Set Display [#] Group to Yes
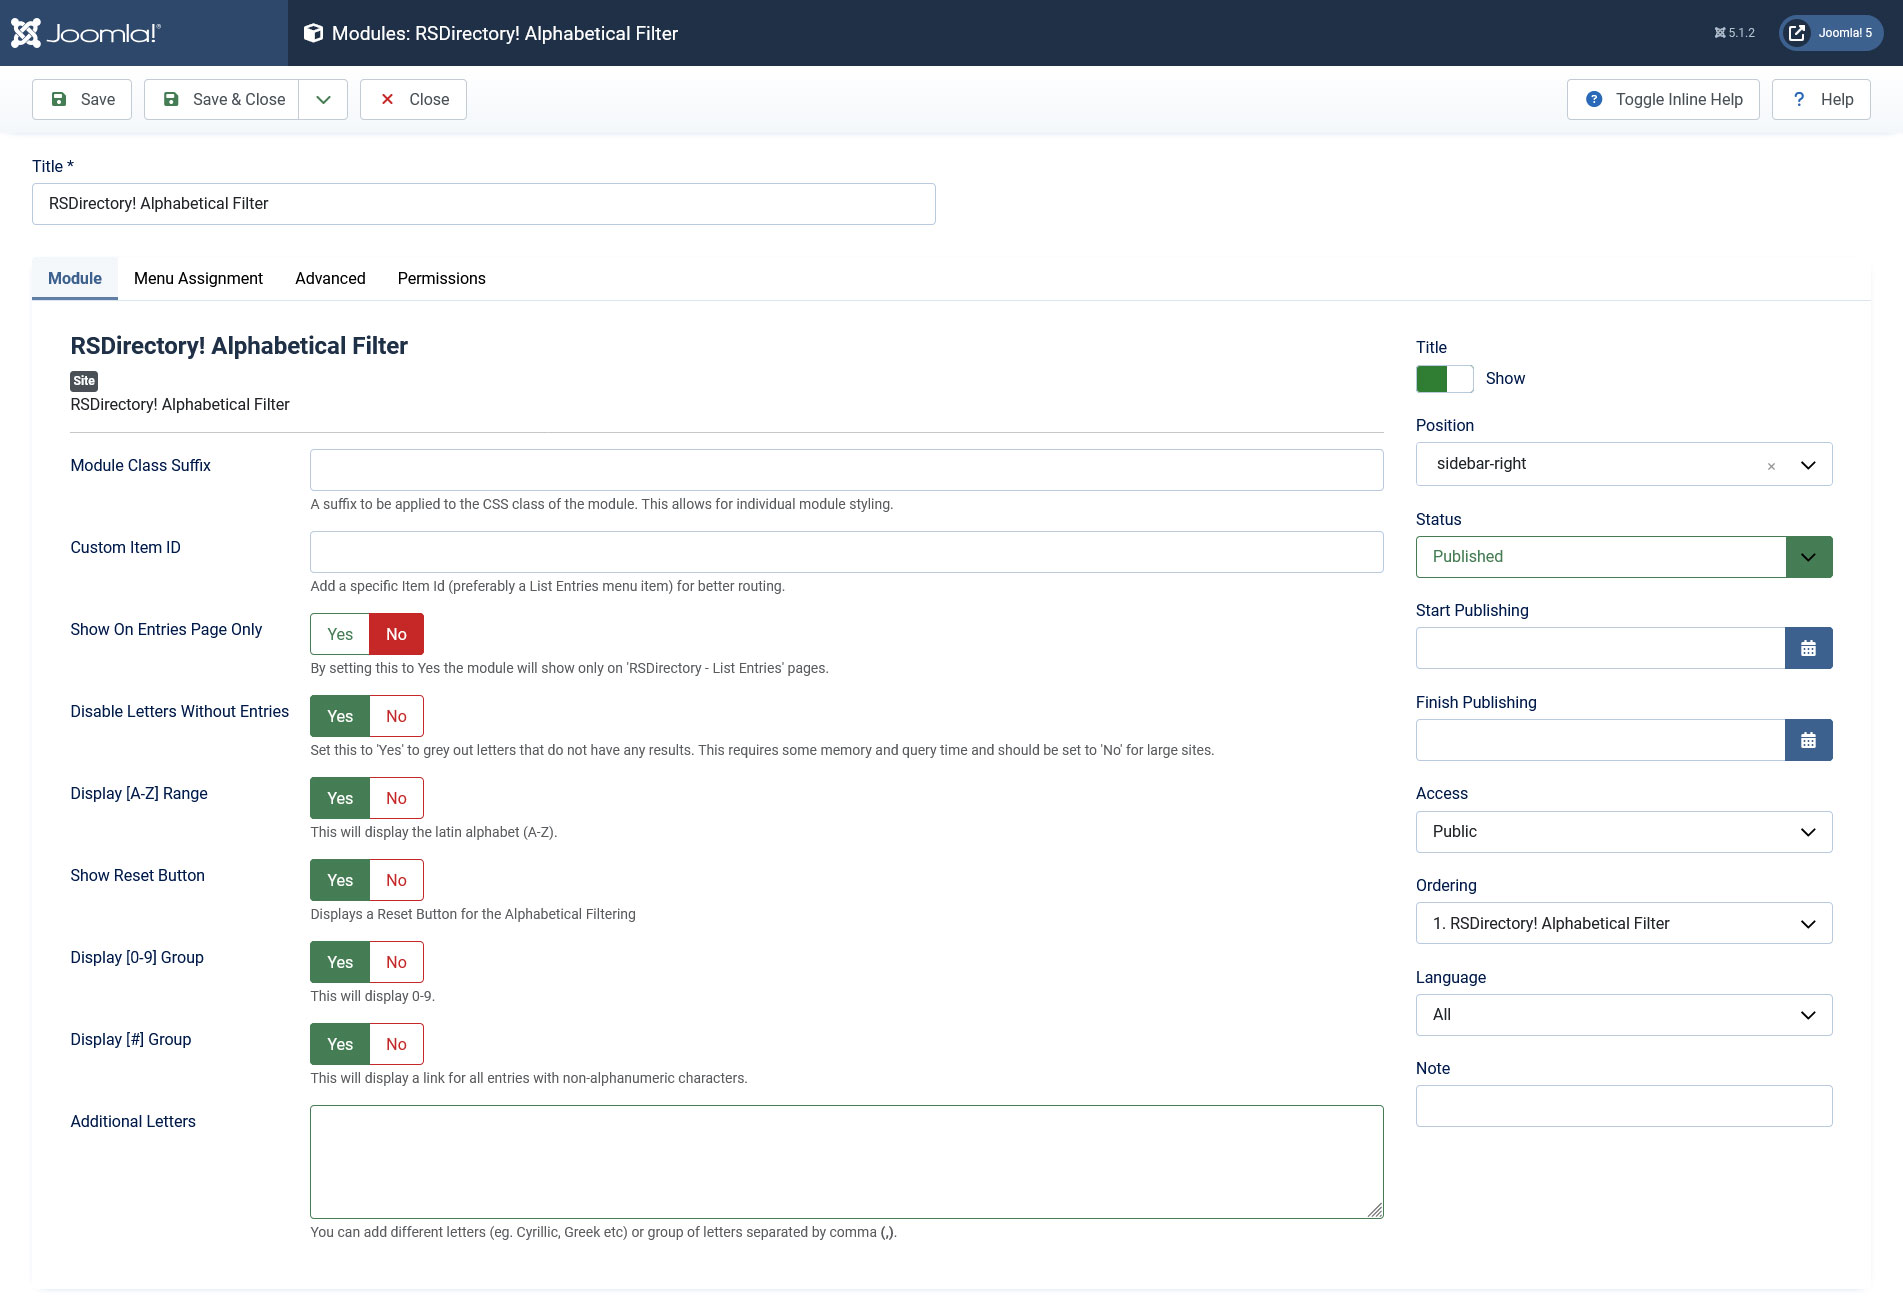The height and width of the screenshot is (1300, 1903). point(340,1044)
